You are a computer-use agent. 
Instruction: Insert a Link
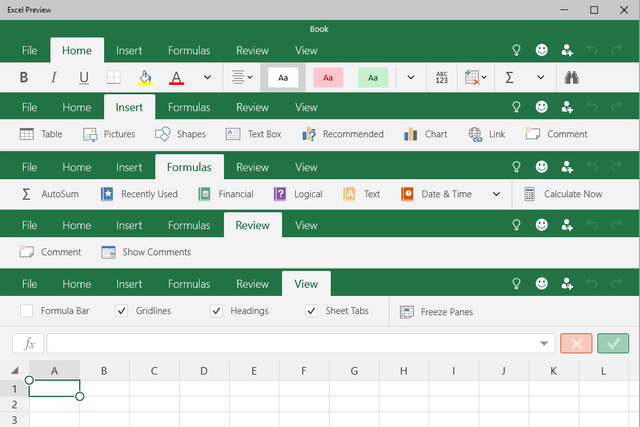[487, 134]
